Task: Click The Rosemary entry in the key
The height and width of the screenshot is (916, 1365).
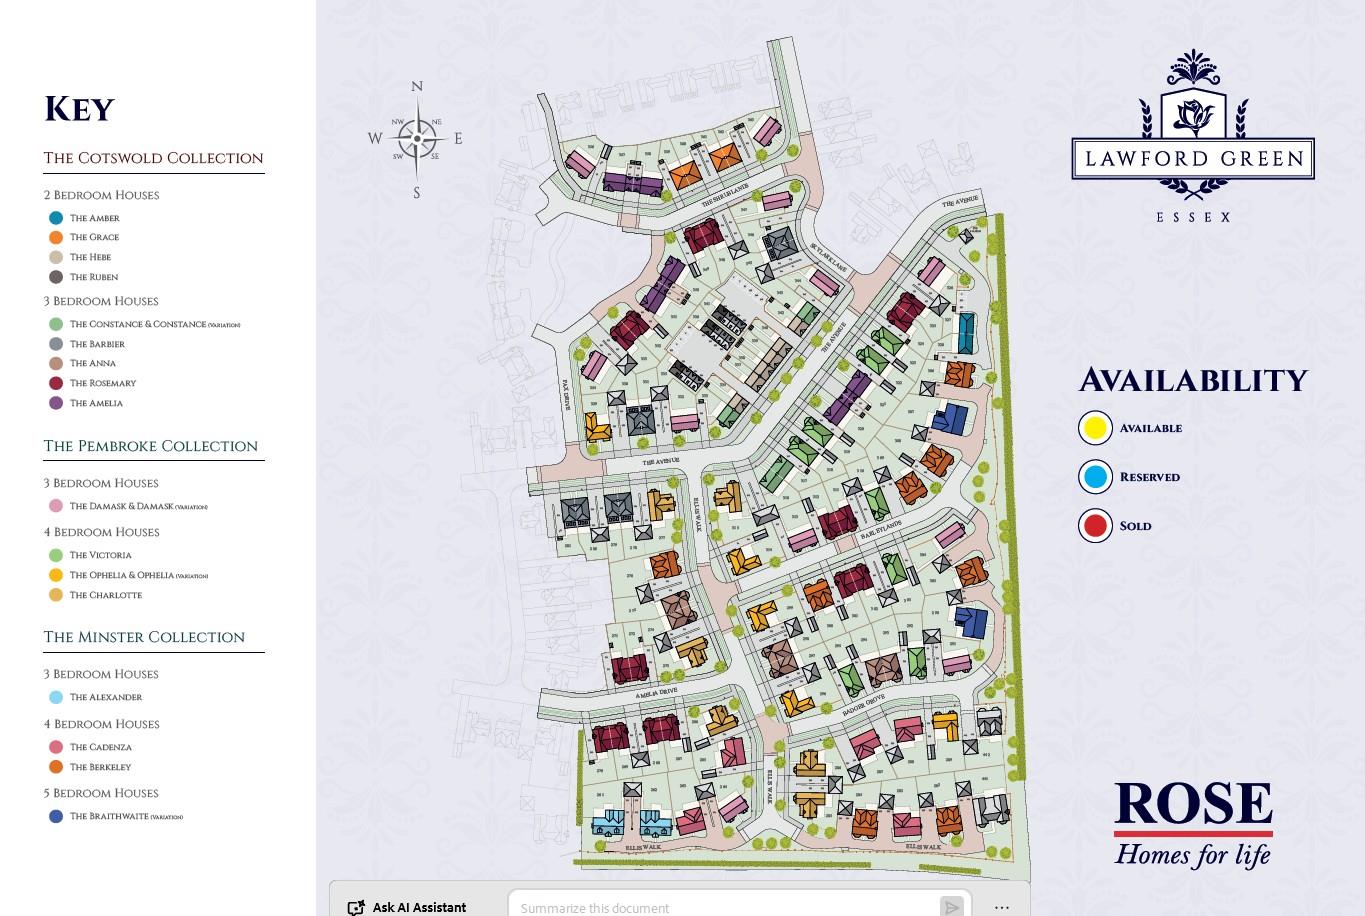Action: click(102, 383)
